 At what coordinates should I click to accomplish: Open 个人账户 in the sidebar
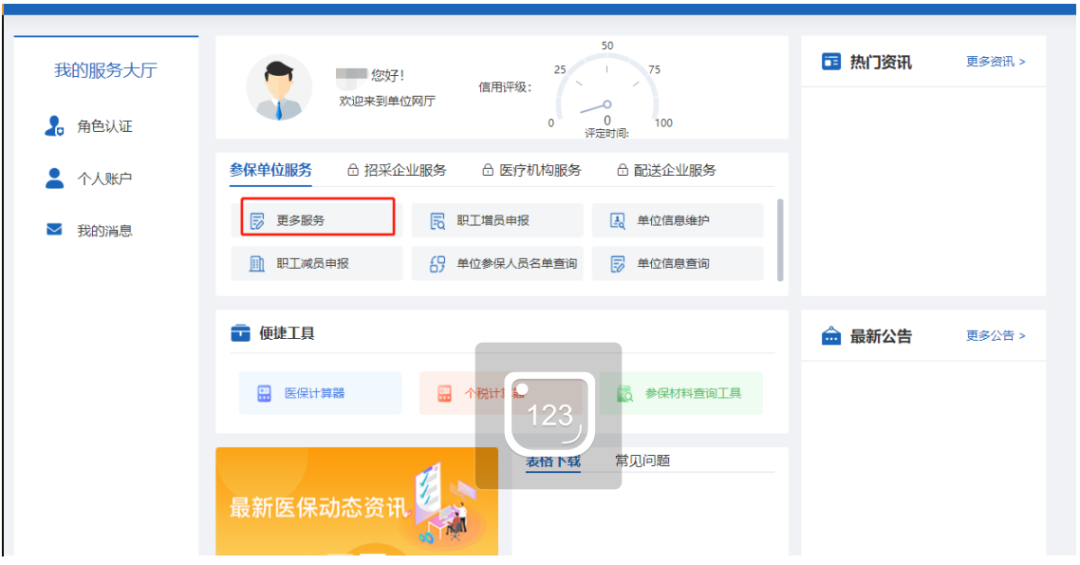click(x=104, y=179)
